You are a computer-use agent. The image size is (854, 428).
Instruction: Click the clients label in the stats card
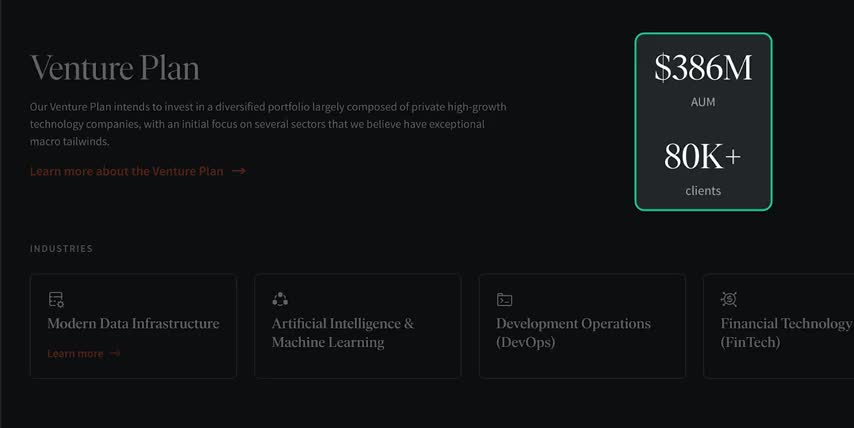coord(703,190)
